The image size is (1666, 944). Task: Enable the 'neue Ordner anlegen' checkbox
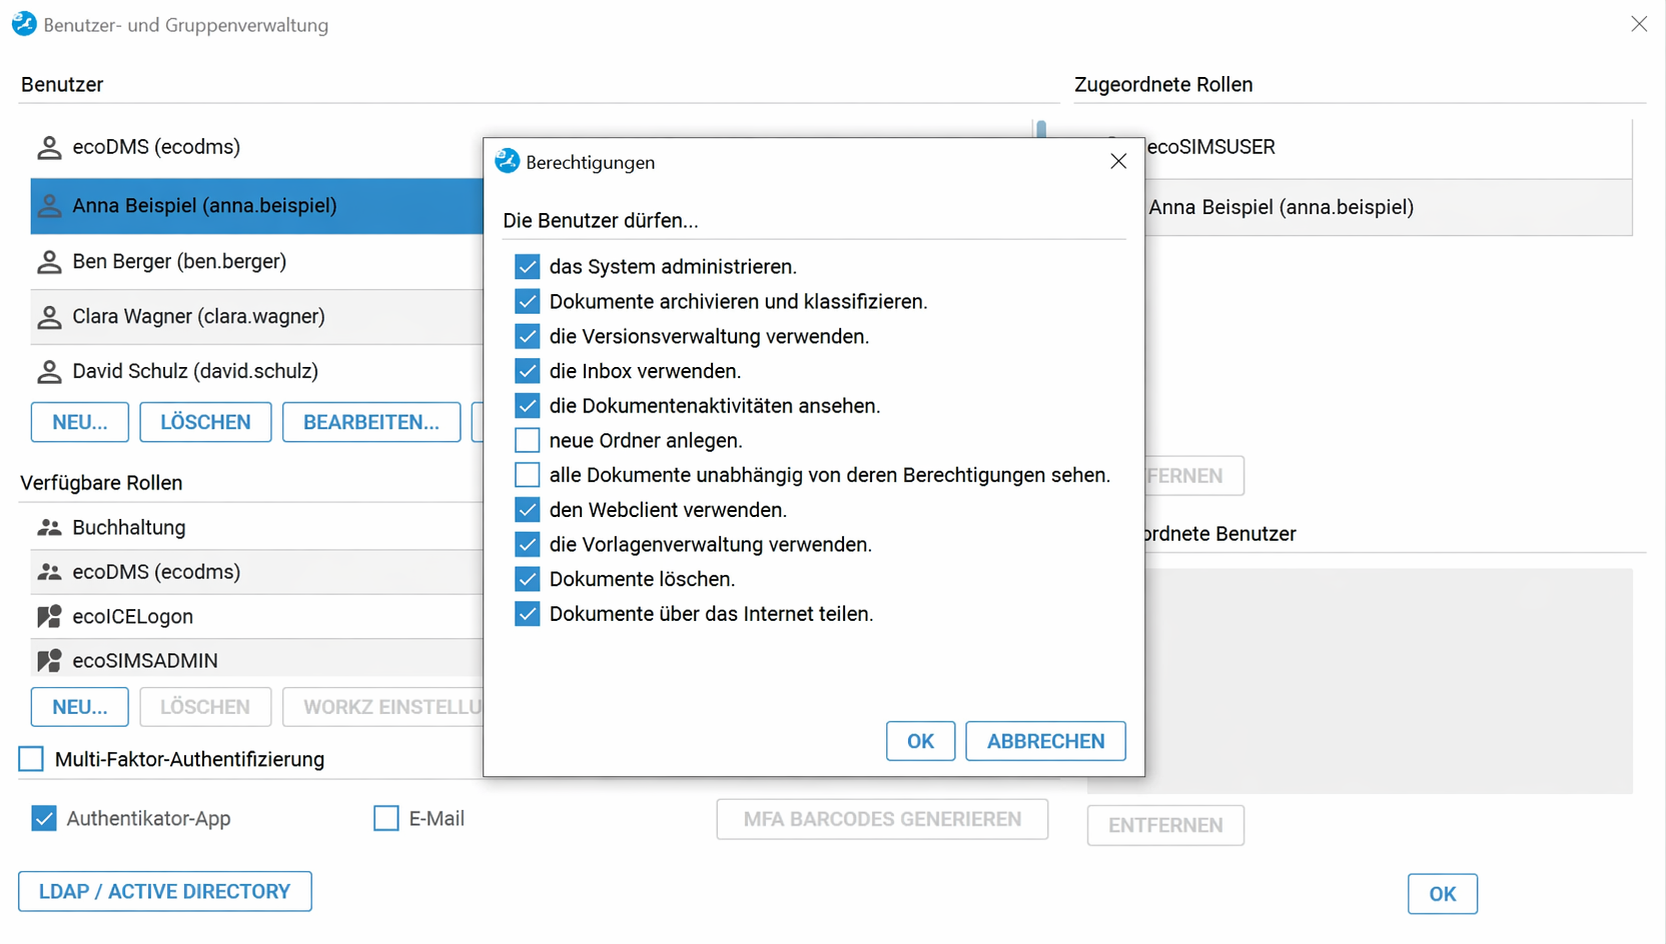click(527, 441)
